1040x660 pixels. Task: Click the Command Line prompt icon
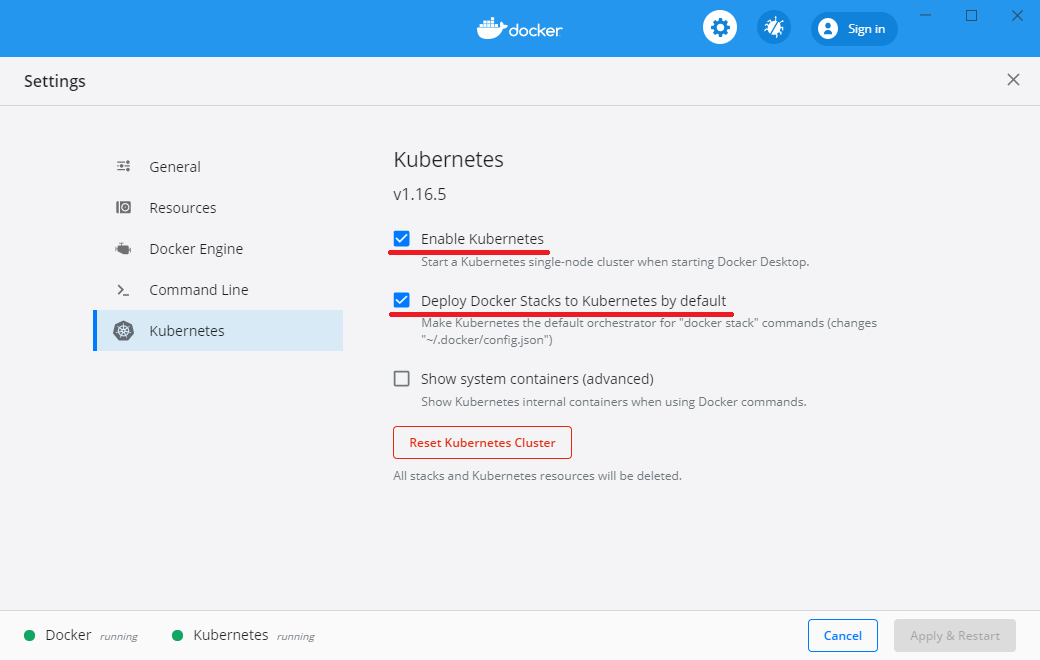coord(123,290)
